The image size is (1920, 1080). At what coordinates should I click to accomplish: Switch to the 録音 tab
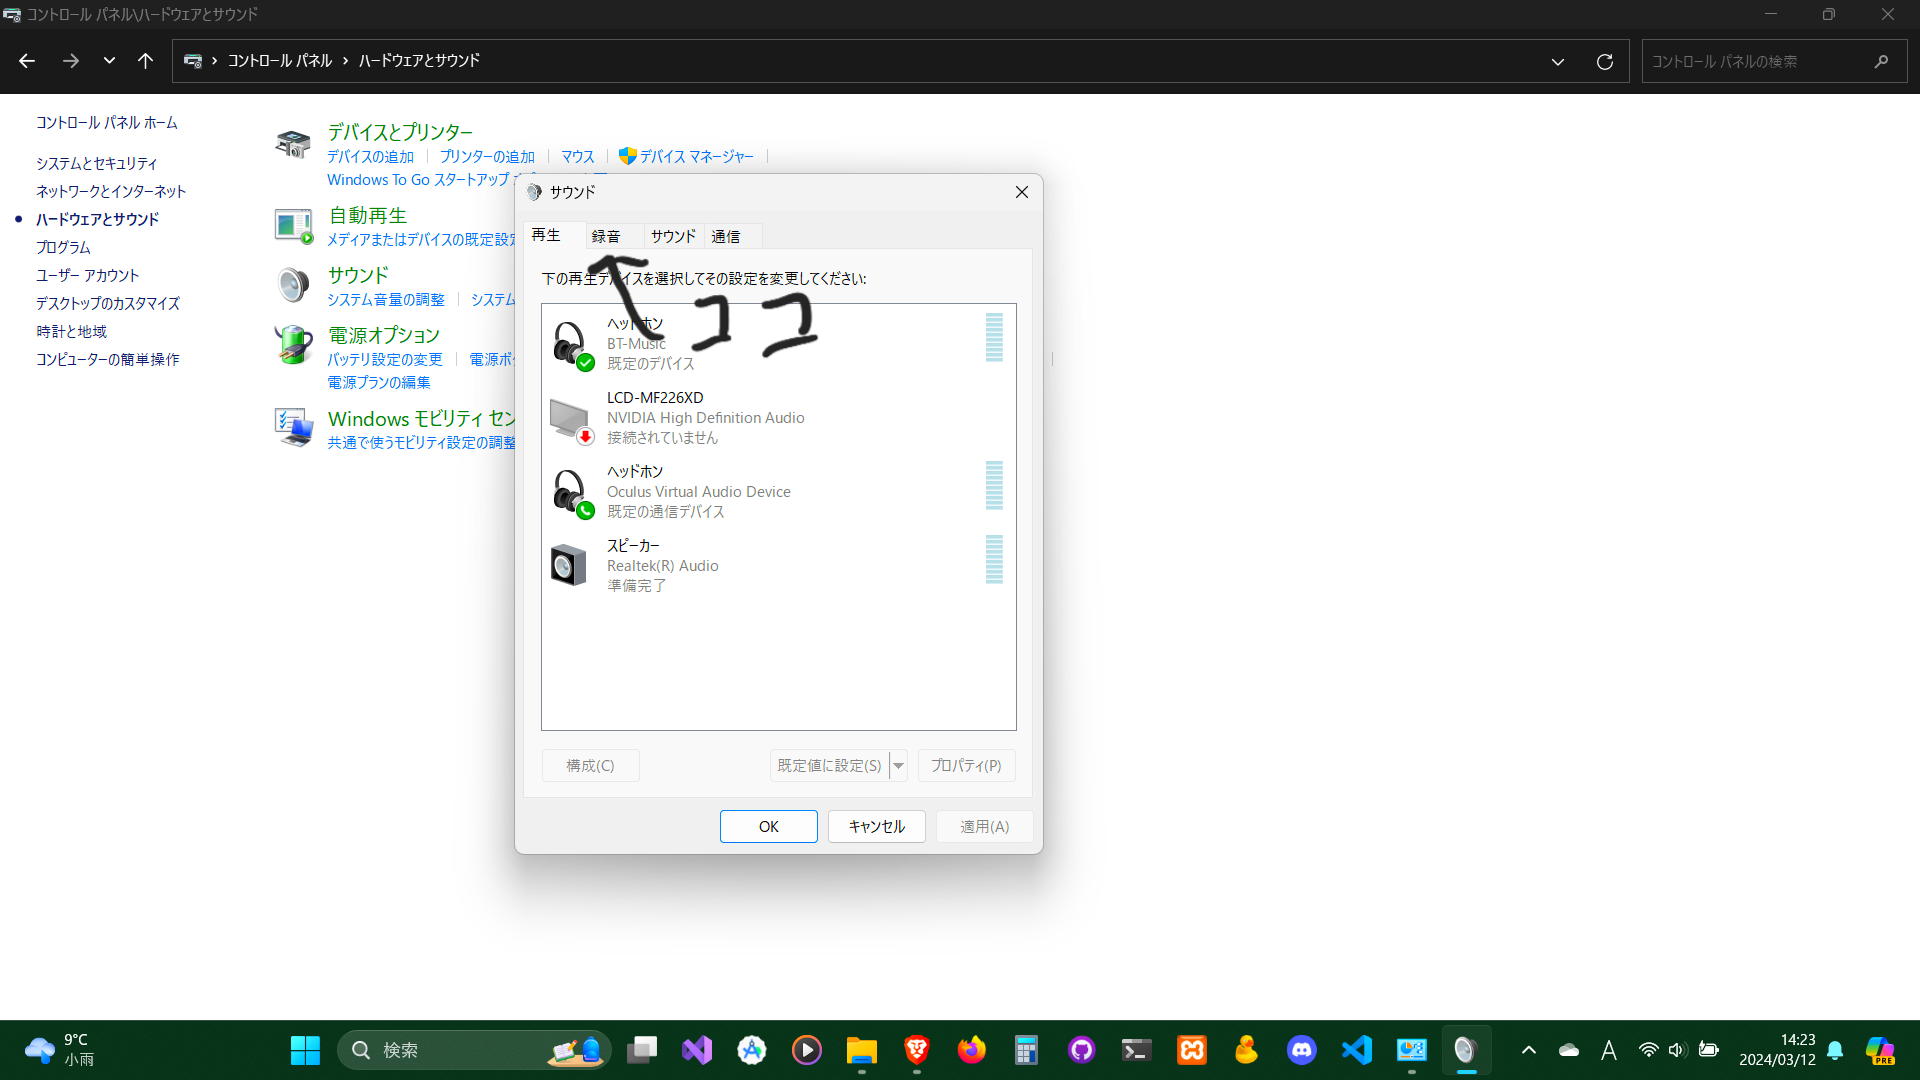point(606,237)
